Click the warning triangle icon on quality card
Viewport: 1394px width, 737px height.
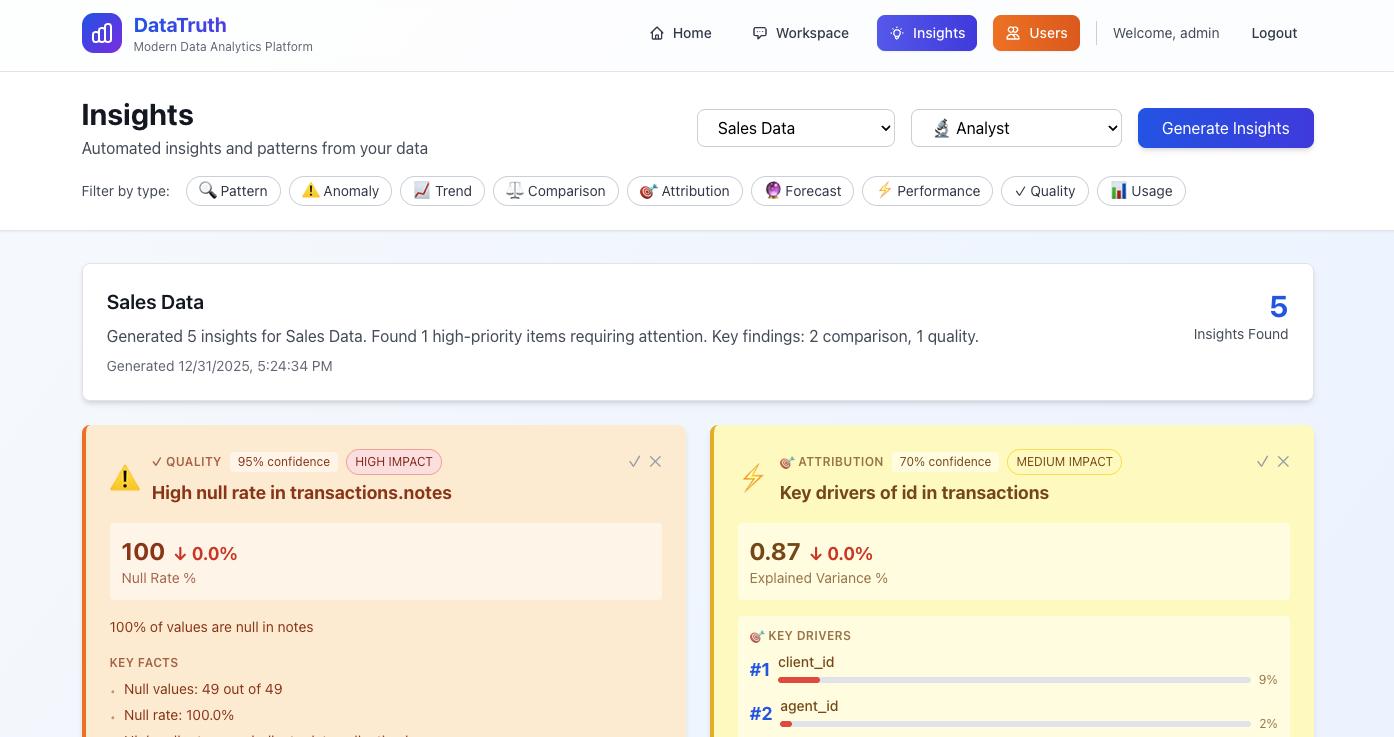point(125,478)
